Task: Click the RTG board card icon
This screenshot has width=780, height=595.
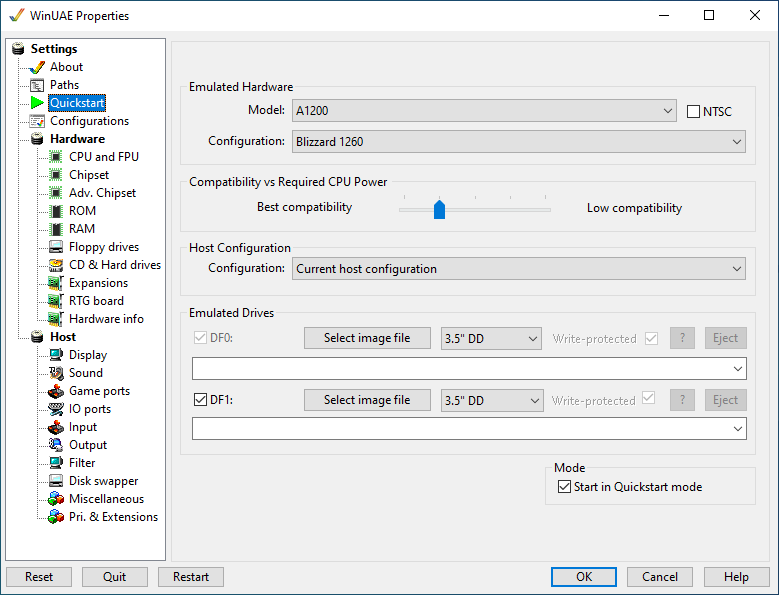Action: 56,301
